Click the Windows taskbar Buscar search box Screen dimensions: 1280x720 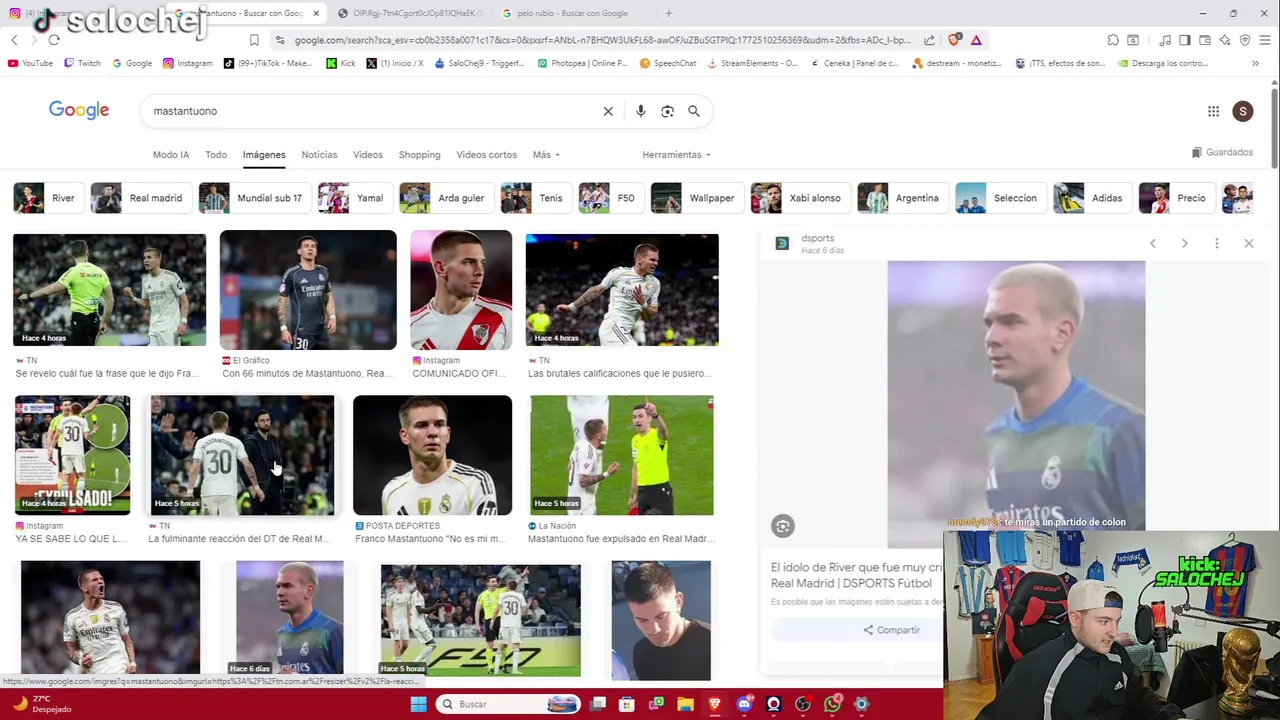(510, 704)
